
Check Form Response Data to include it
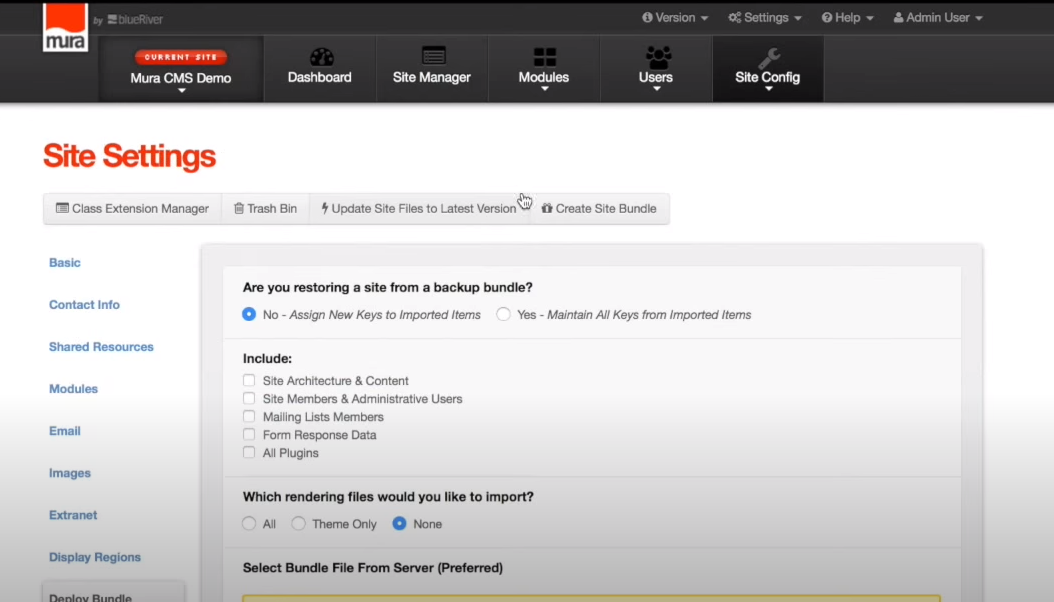tap(249, 434)
